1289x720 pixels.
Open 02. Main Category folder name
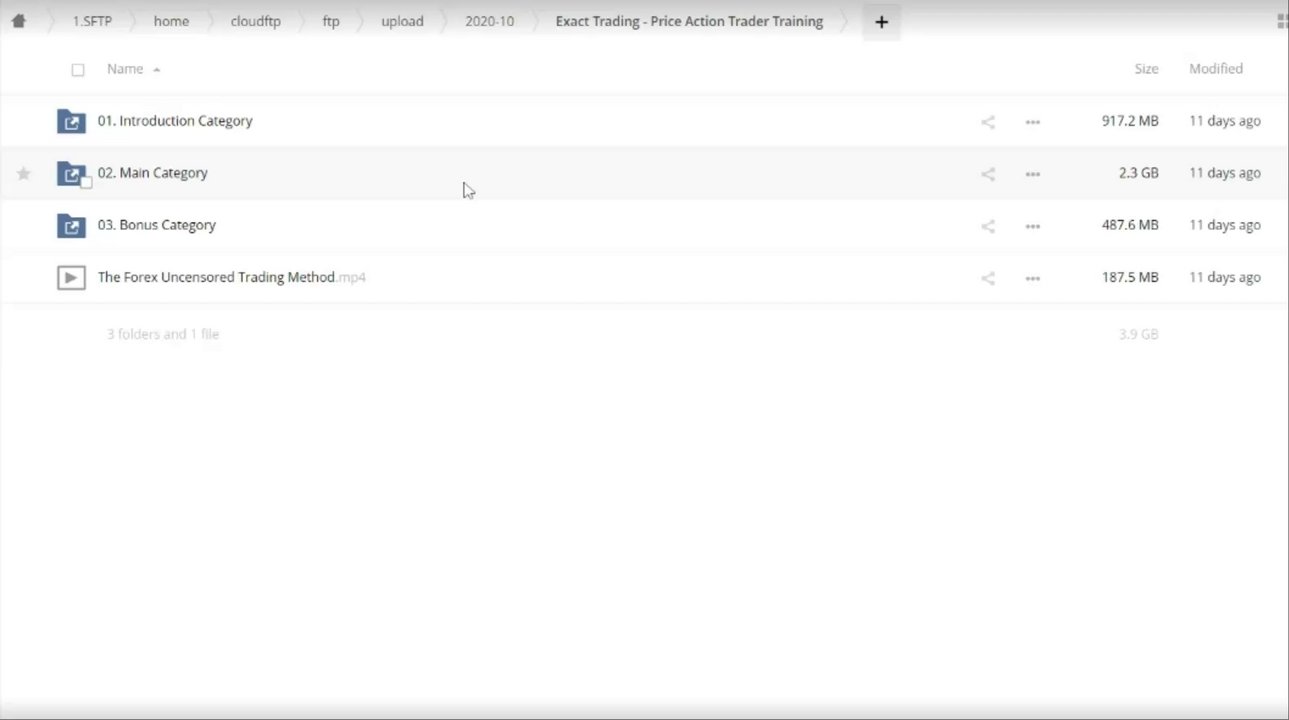coord(153,173)
